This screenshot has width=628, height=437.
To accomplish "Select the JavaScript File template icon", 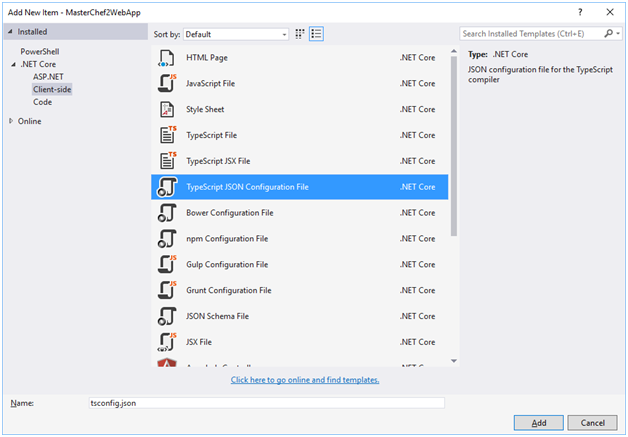I will 167,83.
